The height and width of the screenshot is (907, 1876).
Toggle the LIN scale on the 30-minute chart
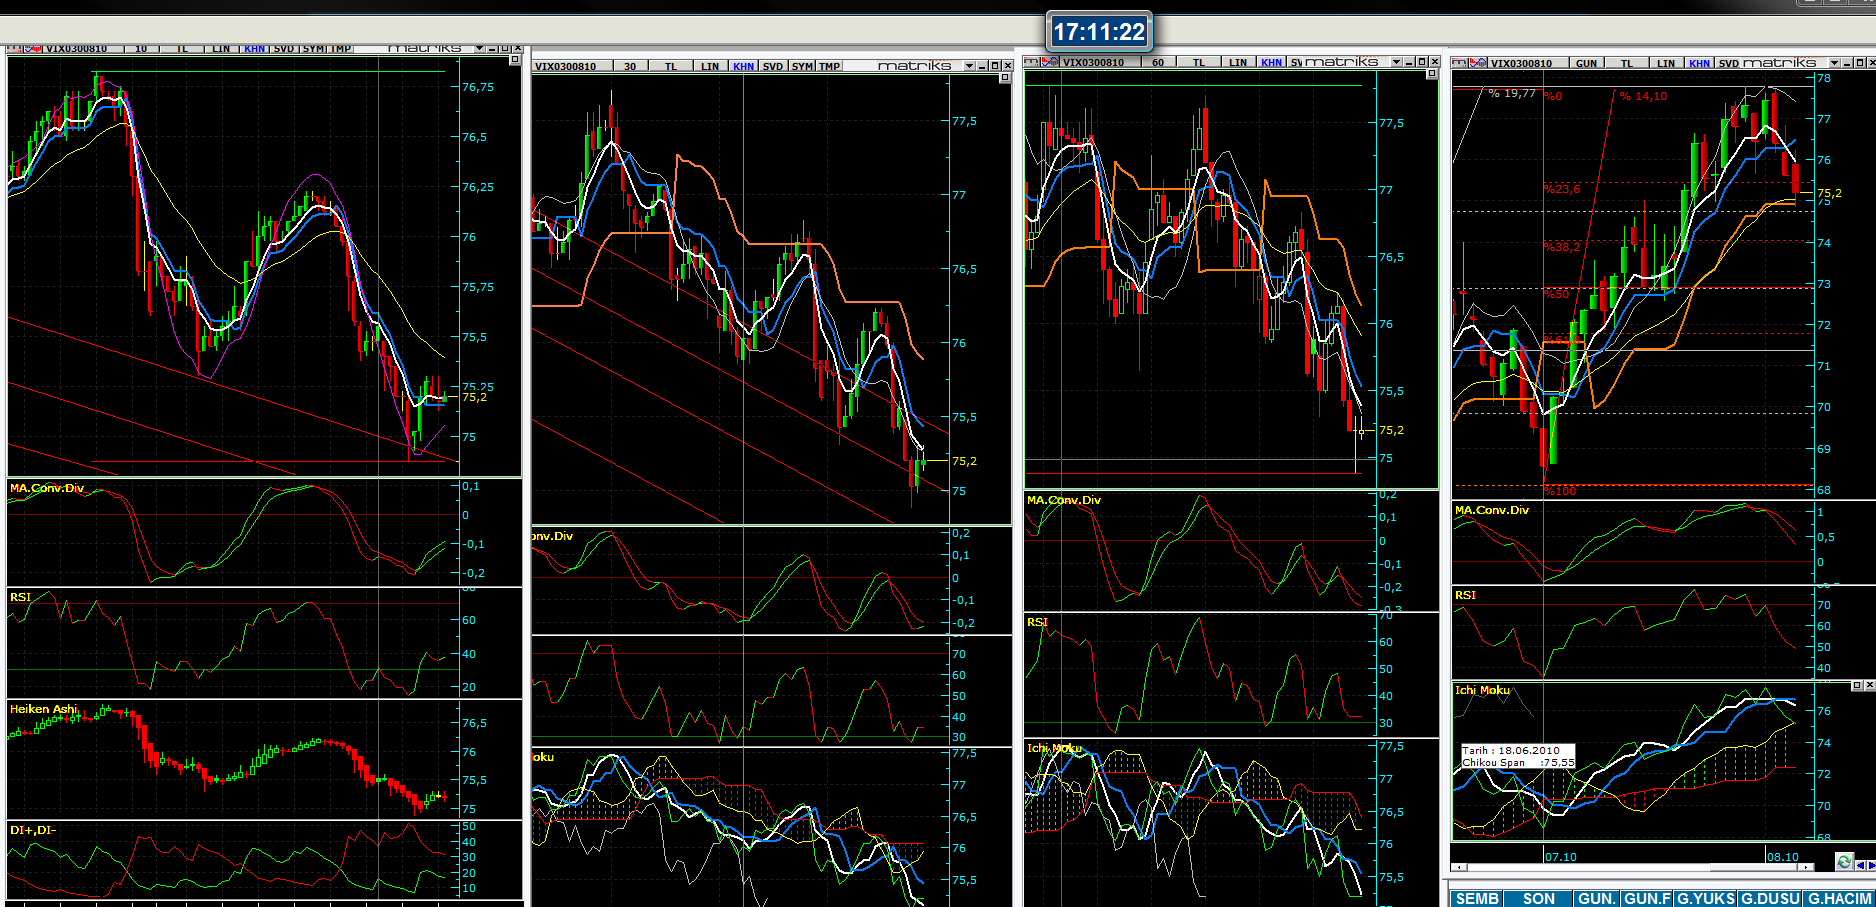coord(710,66)
